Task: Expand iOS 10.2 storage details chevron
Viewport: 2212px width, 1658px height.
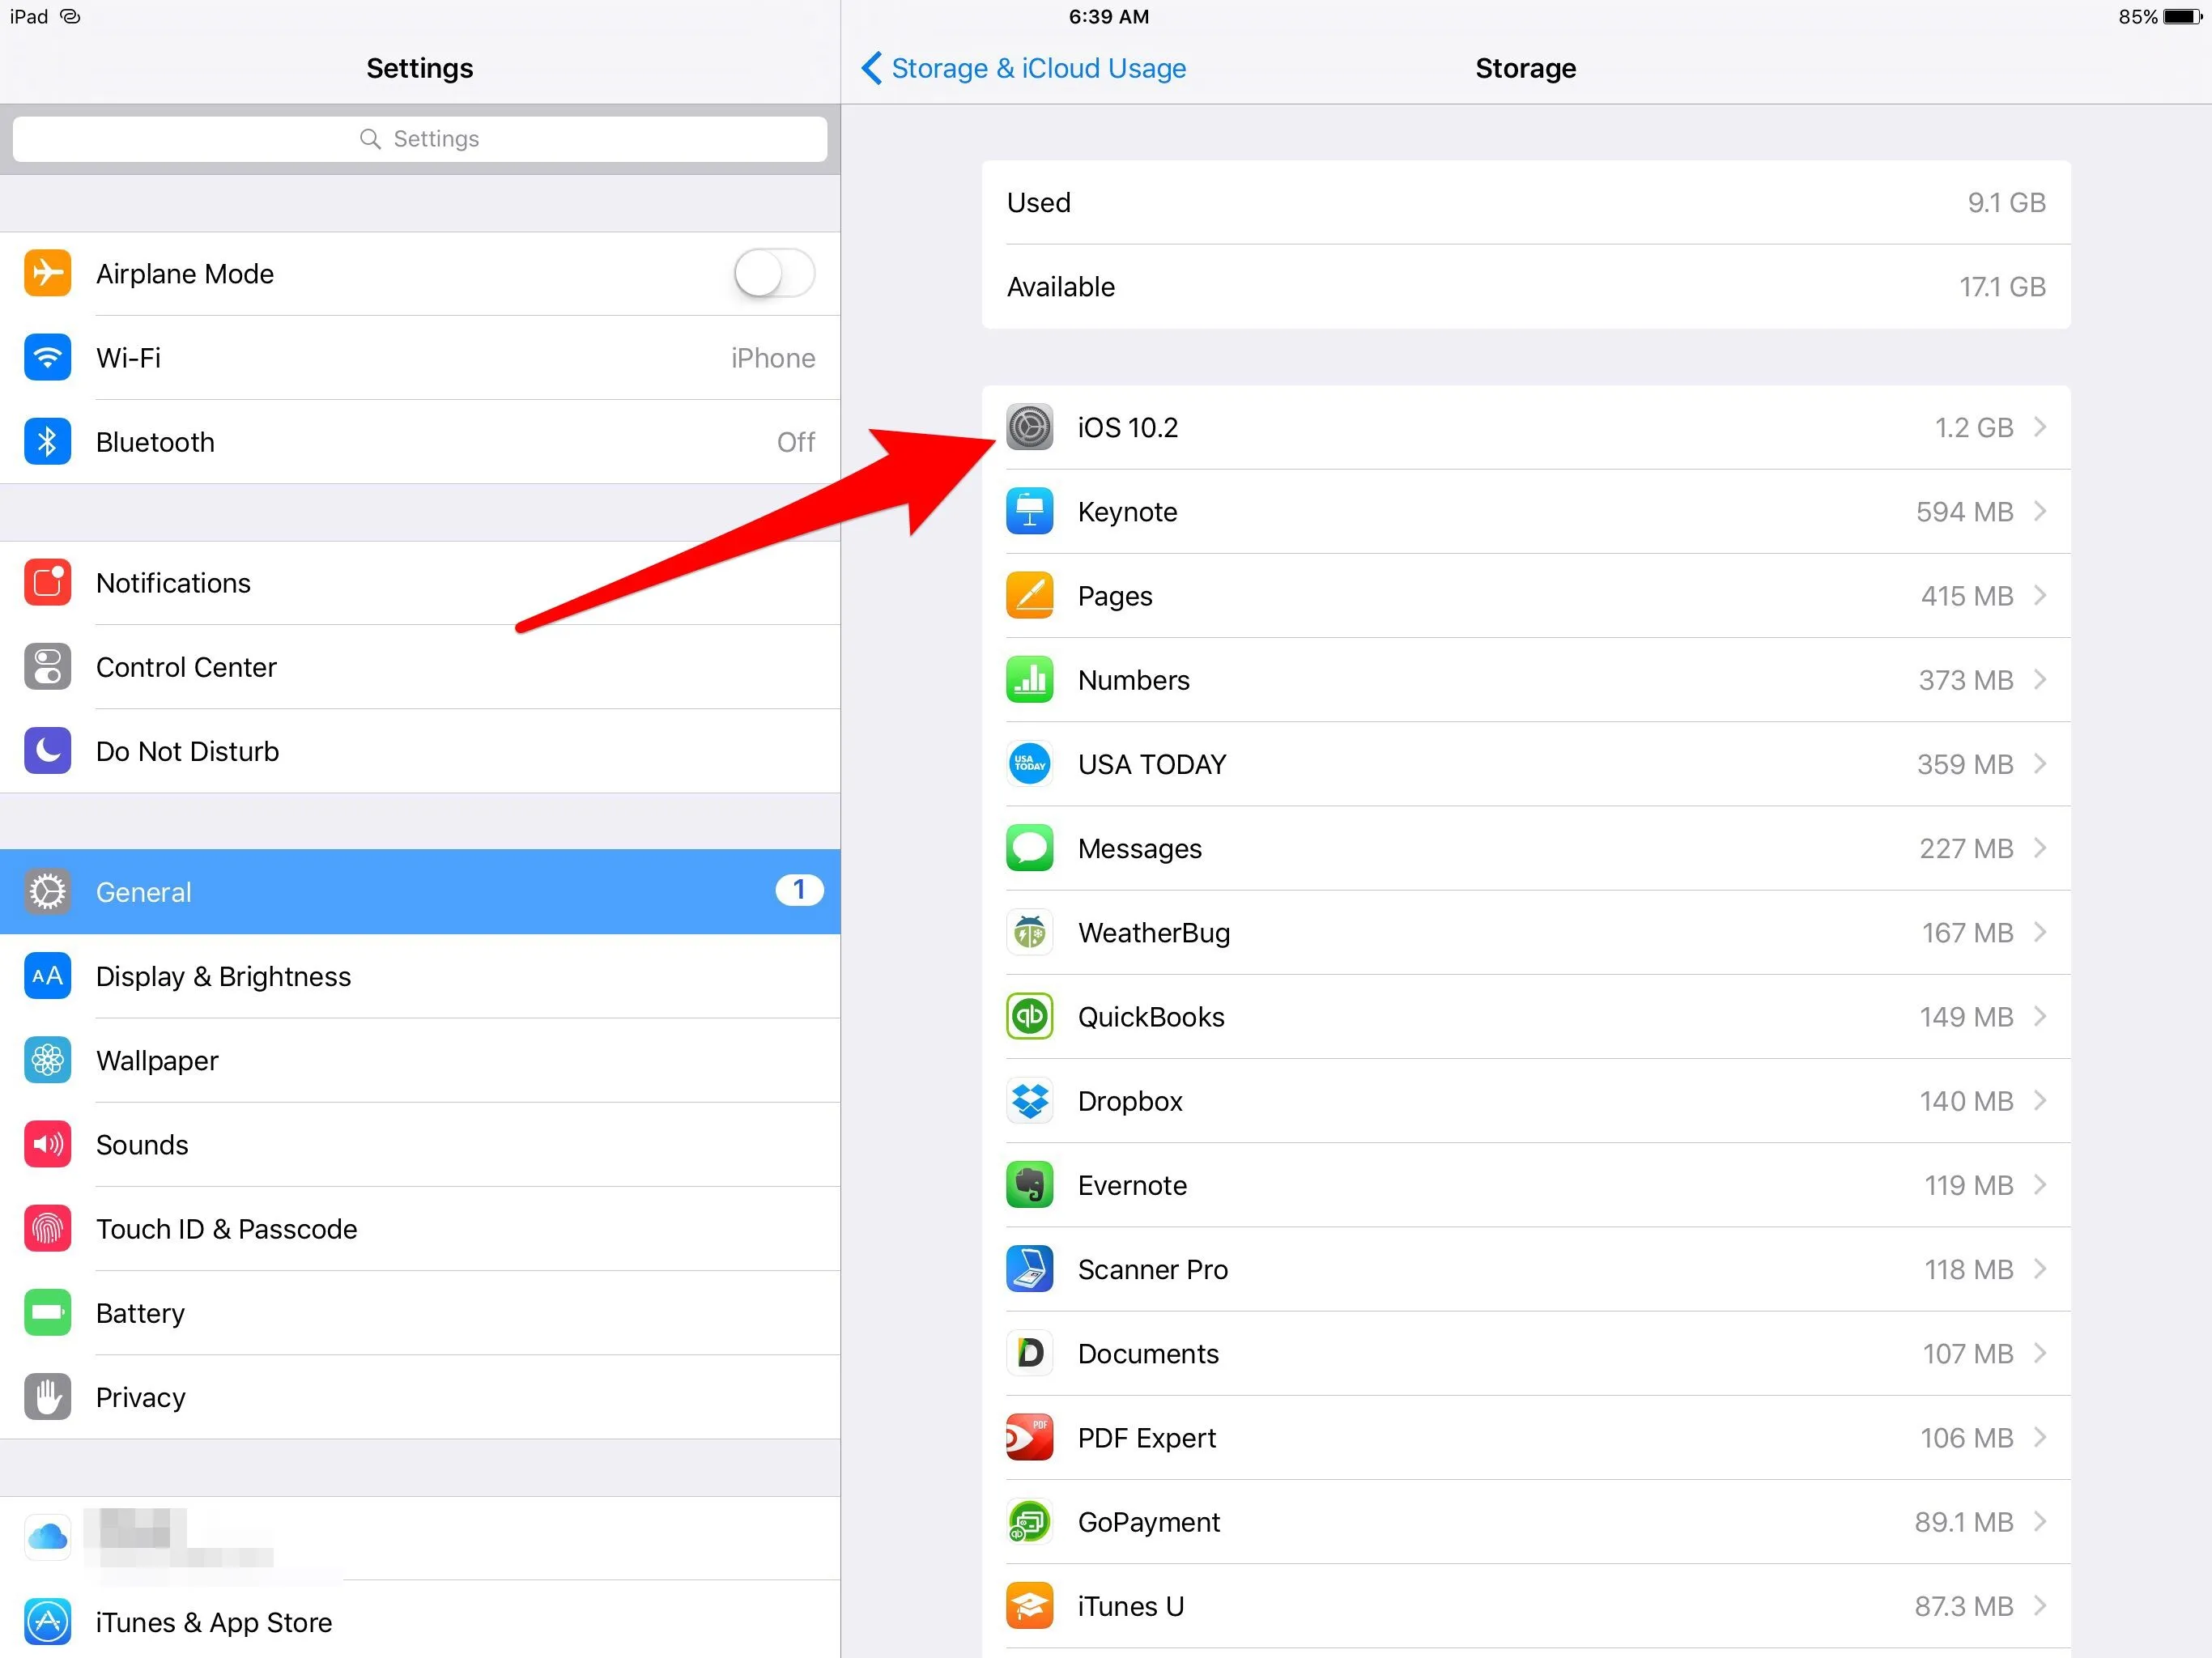Action: pyautogui.click(x=2040, y=428)
